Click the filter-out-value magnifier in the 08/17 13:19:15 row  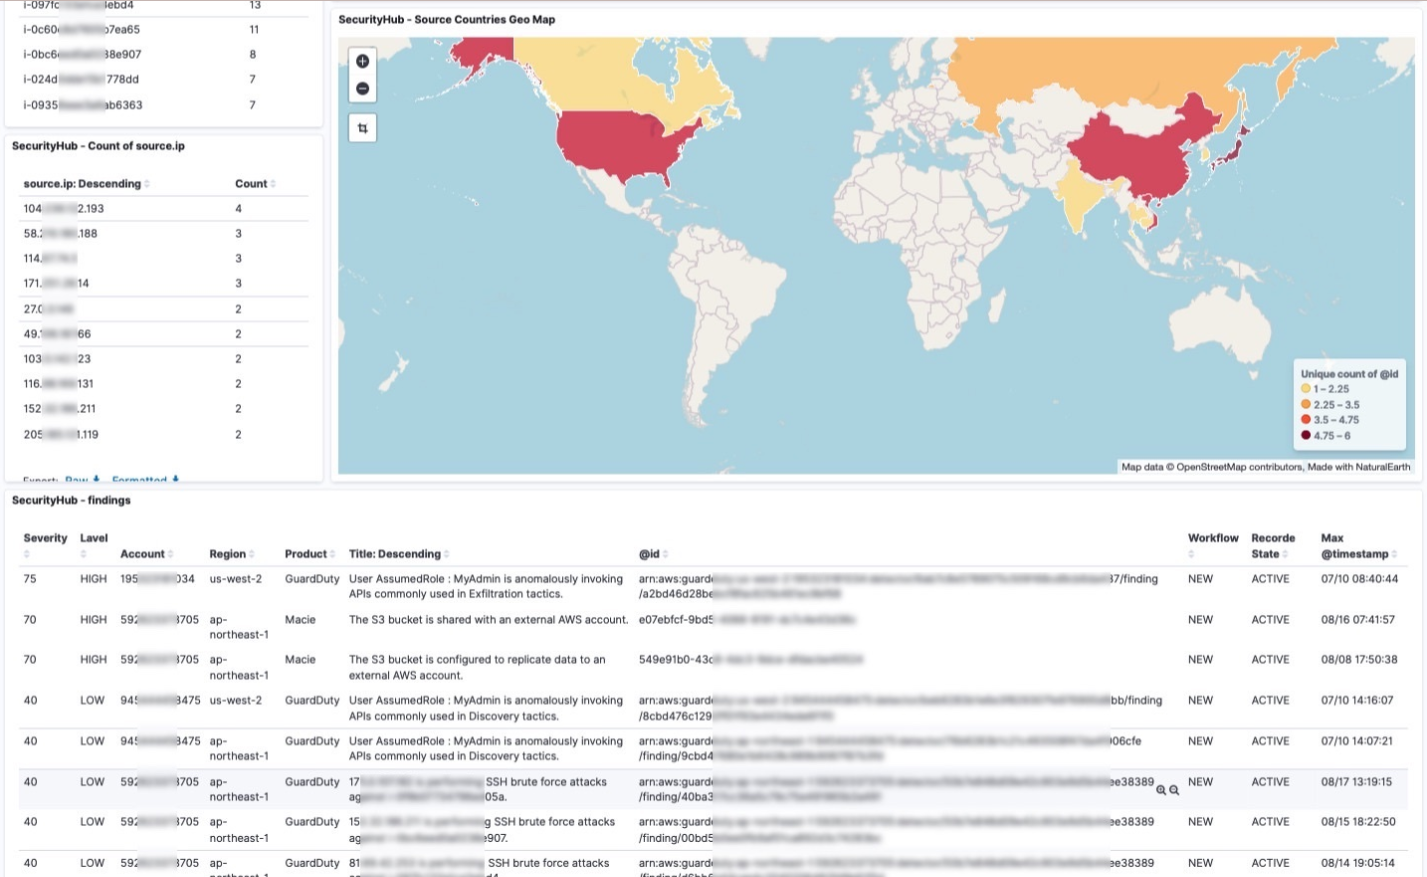(x=1174, y=790)
